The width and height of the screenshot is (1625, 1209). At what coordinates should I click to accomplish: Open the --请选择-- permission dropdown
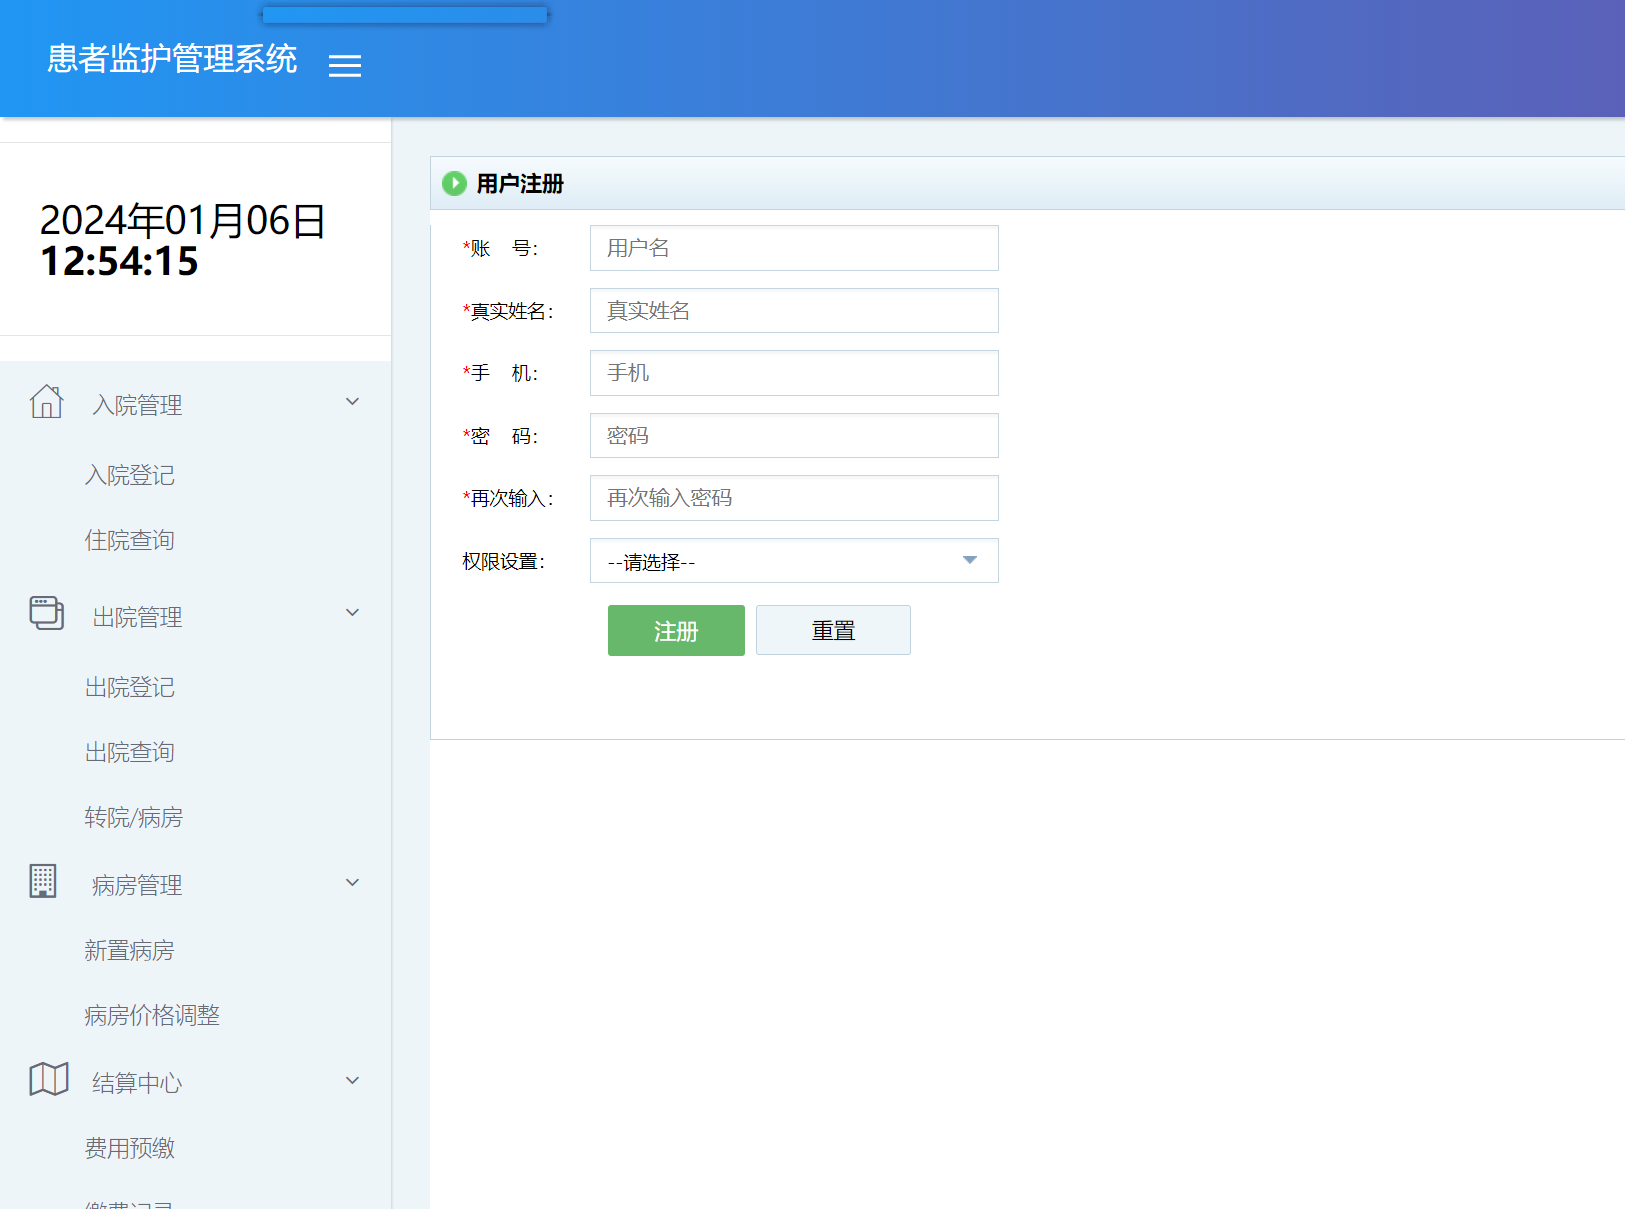pos(793,561)
